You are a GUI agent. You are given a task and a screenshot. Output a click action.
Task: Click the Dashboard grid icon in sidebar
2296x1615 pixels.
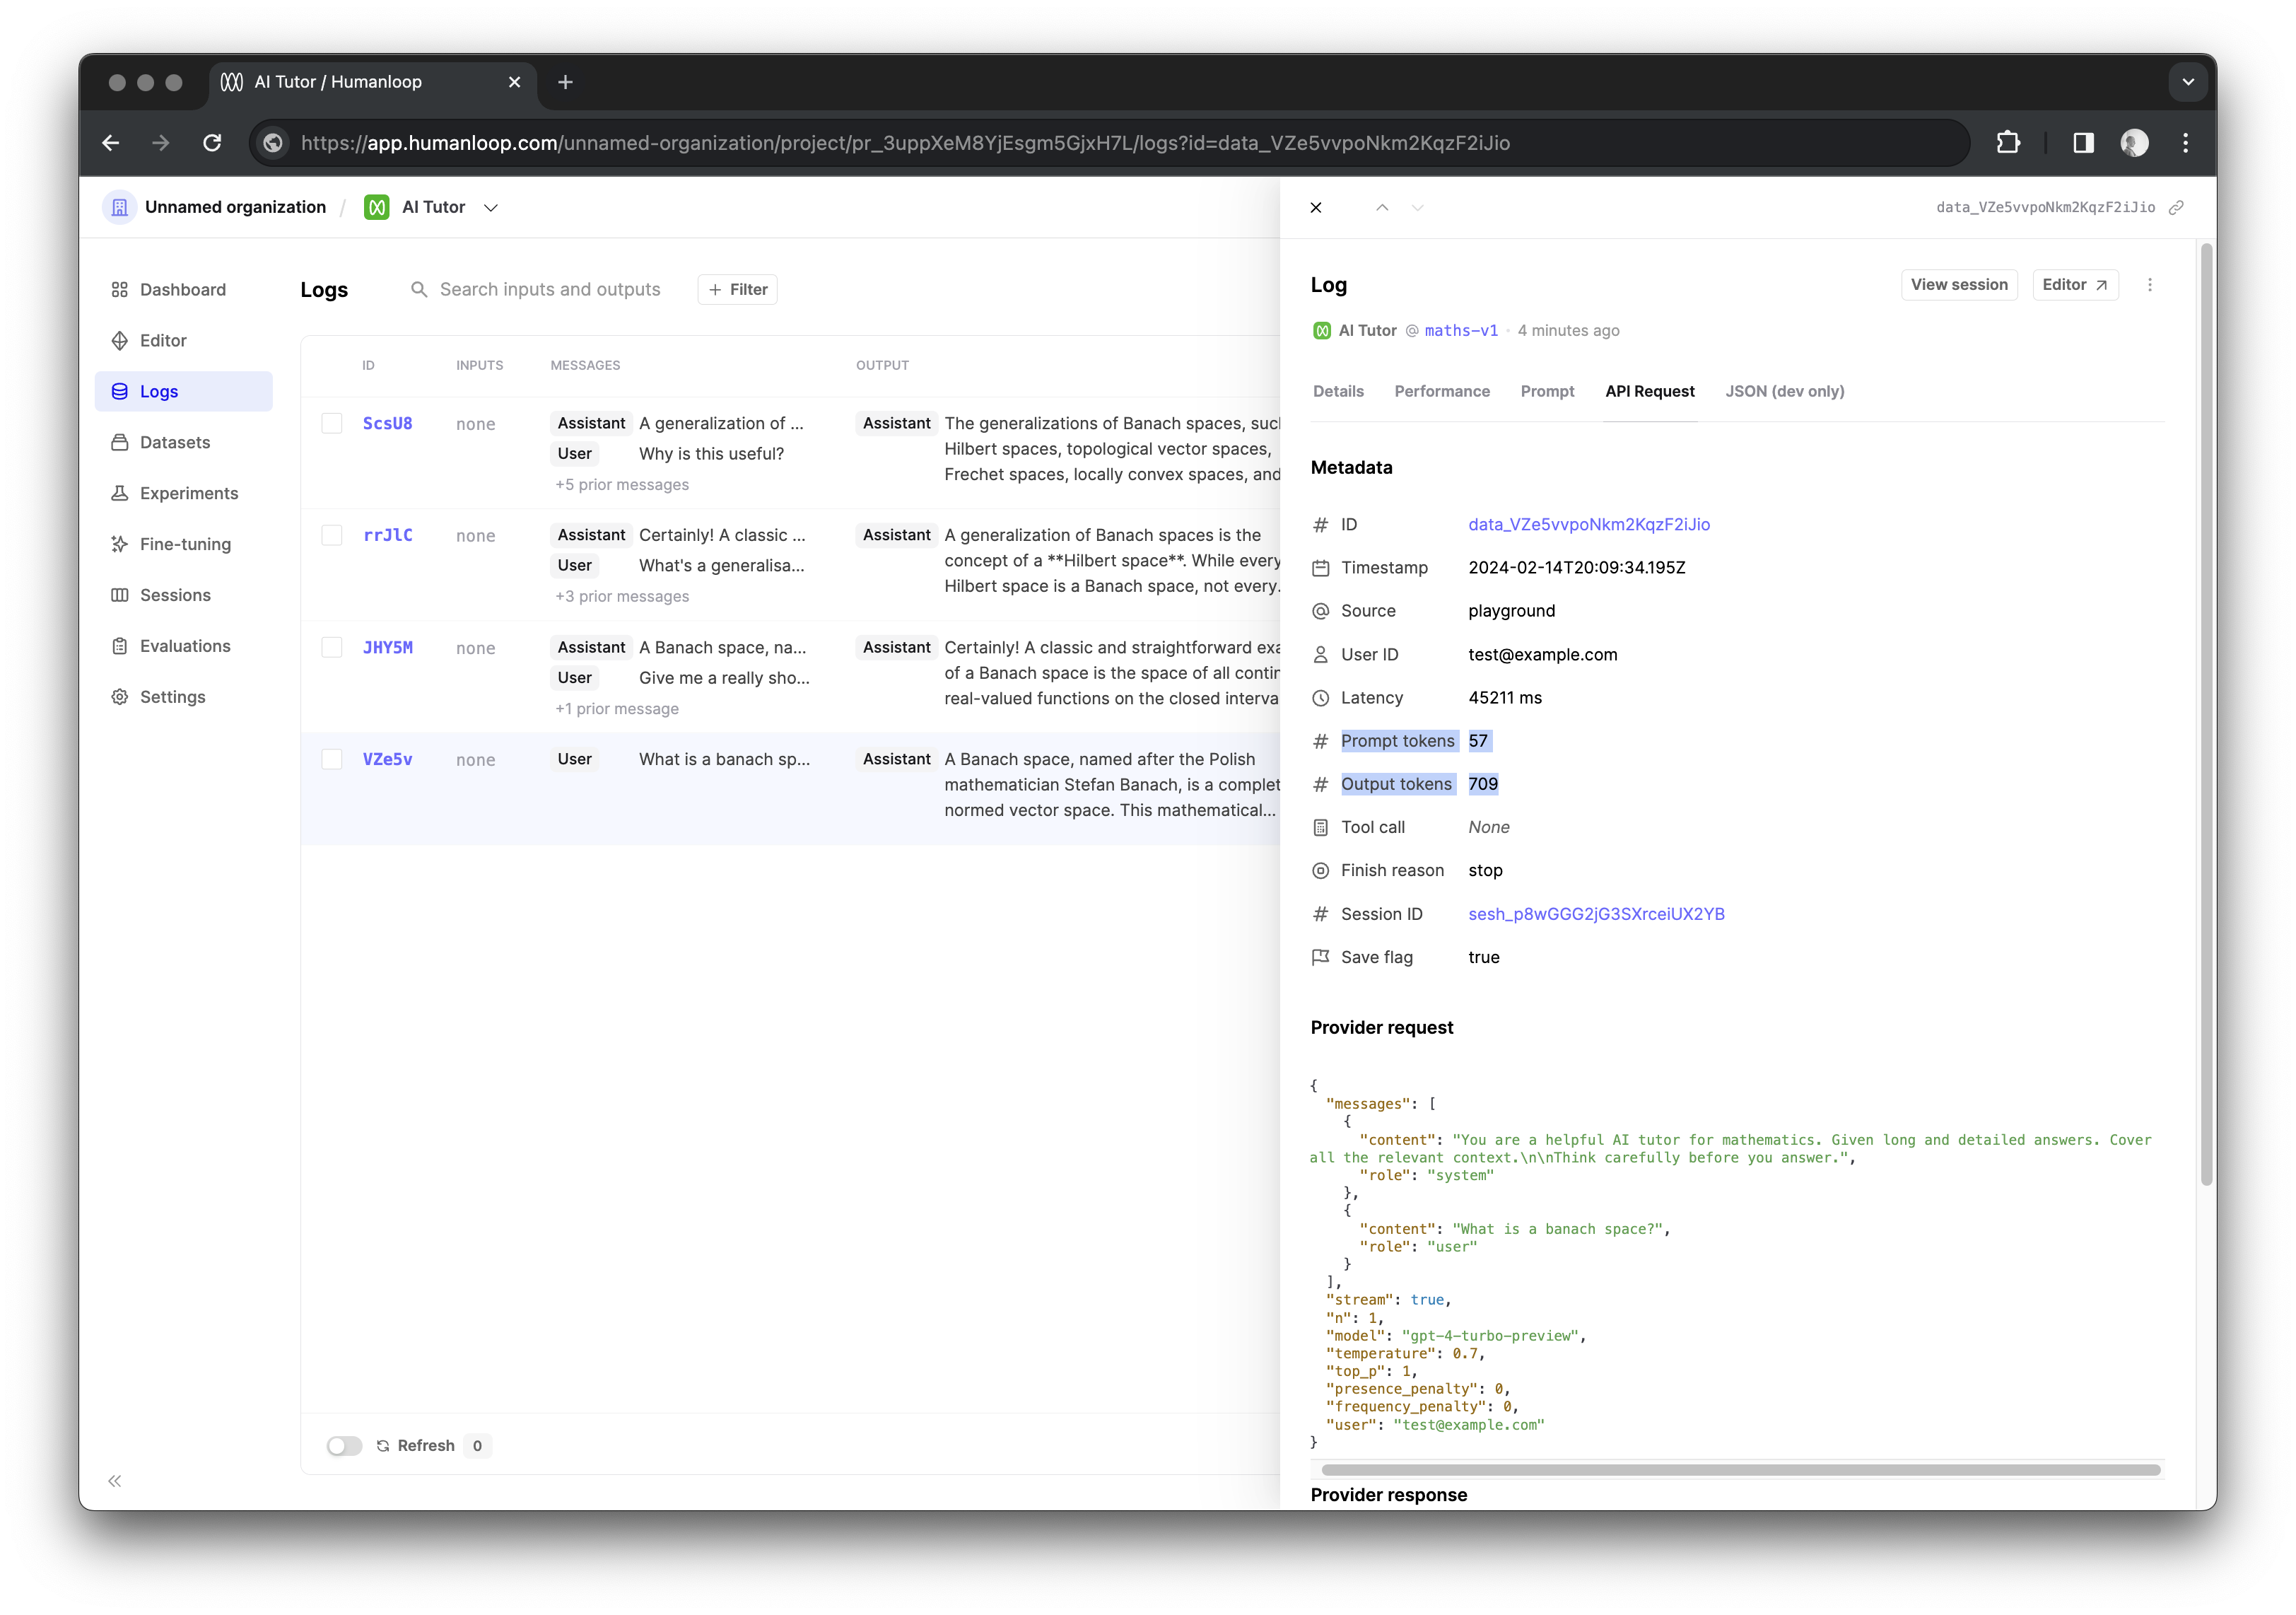click(x=120, y=290)
